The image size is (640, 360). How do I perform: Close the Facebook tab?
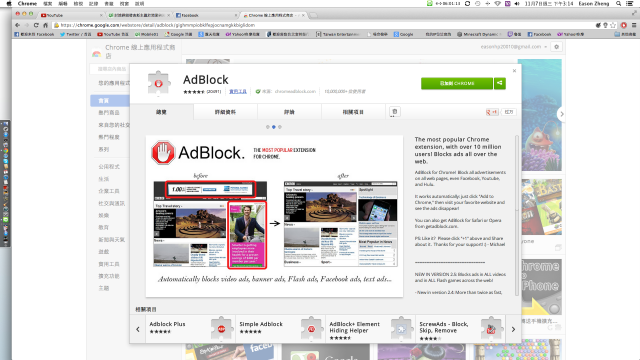coord(236,15)
